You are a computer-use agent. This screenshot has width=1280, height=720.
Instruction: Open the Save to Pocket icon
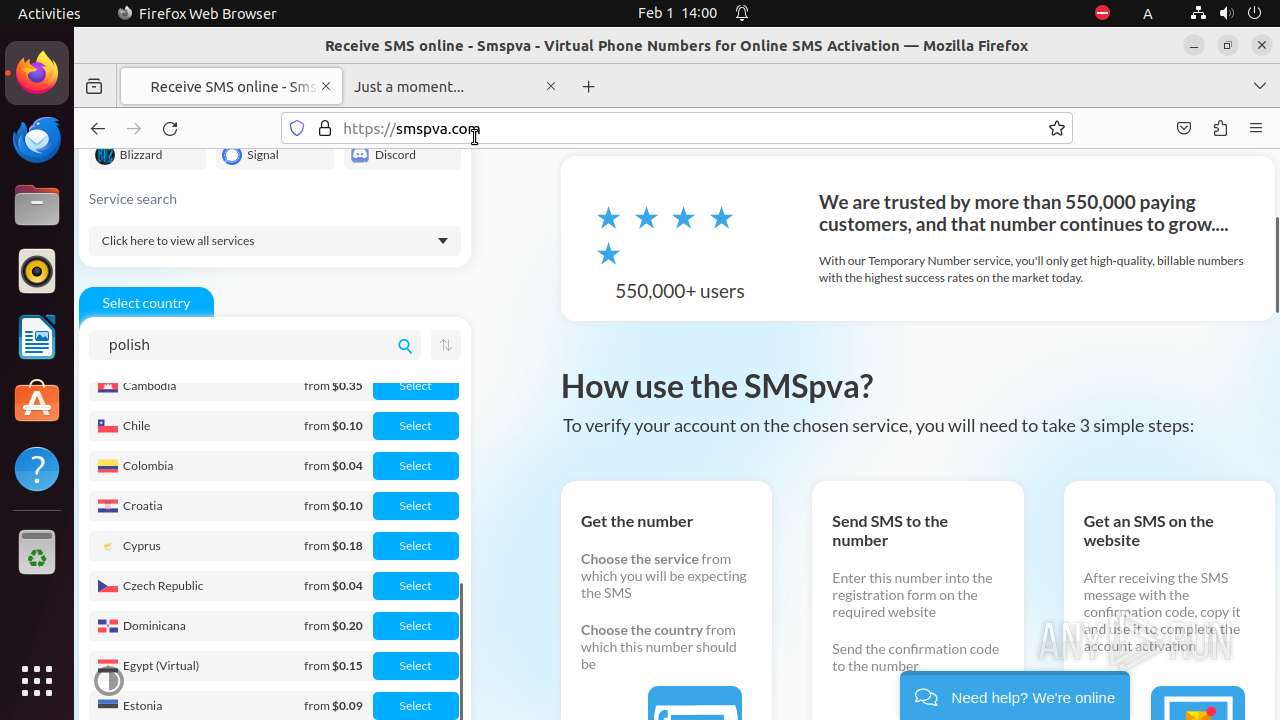click(x=1184, y=128)
